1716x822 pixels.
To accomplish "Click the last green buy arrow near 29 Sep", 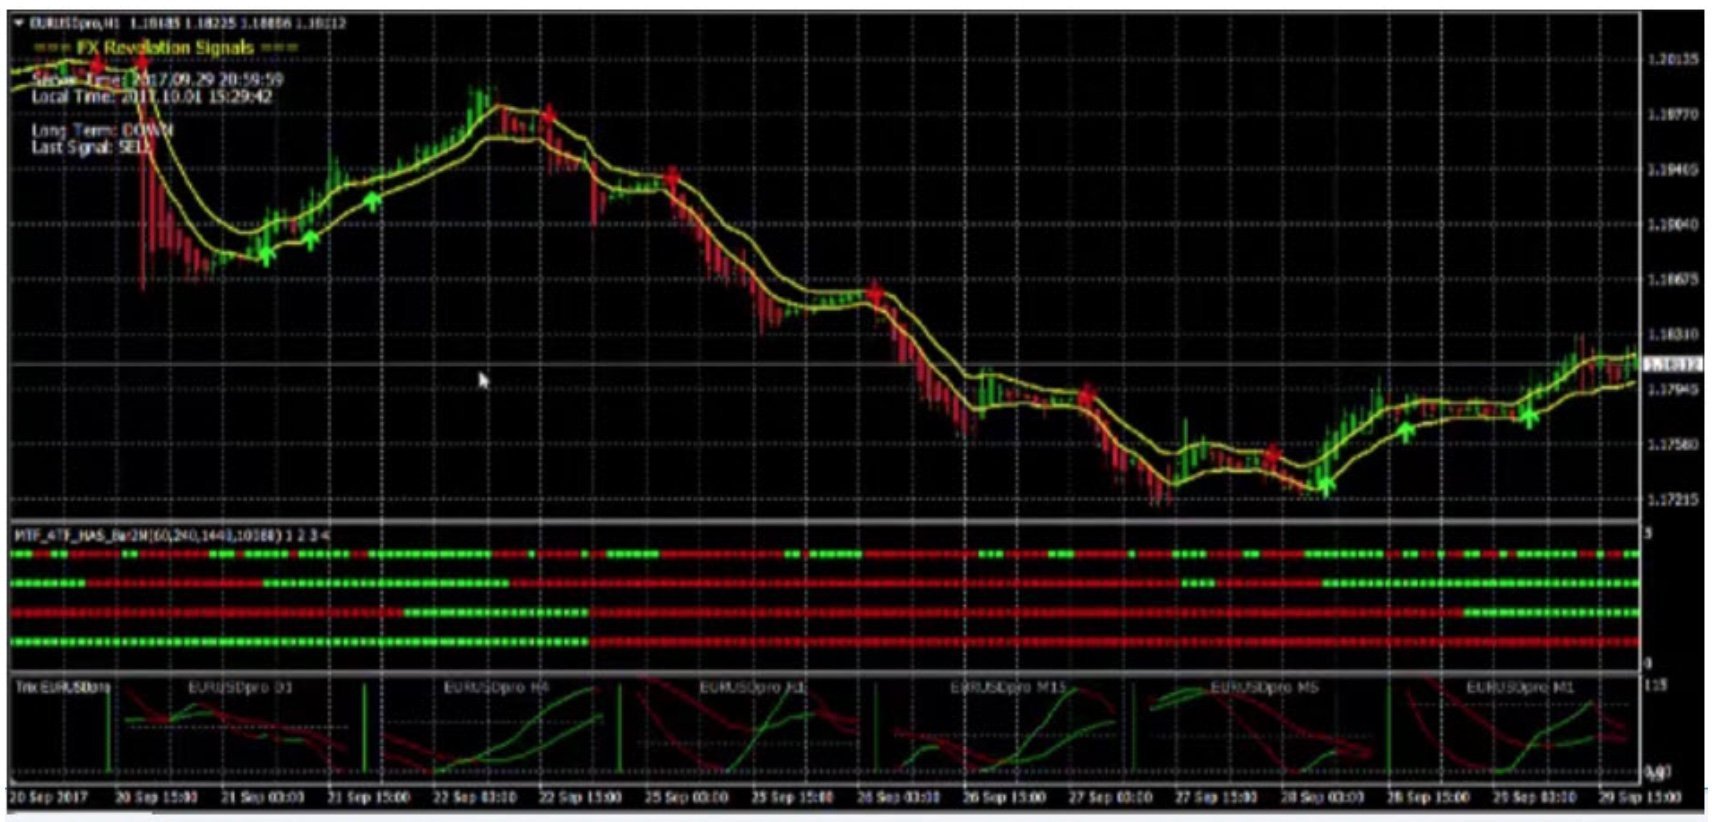I will [x=1528, y=418].
